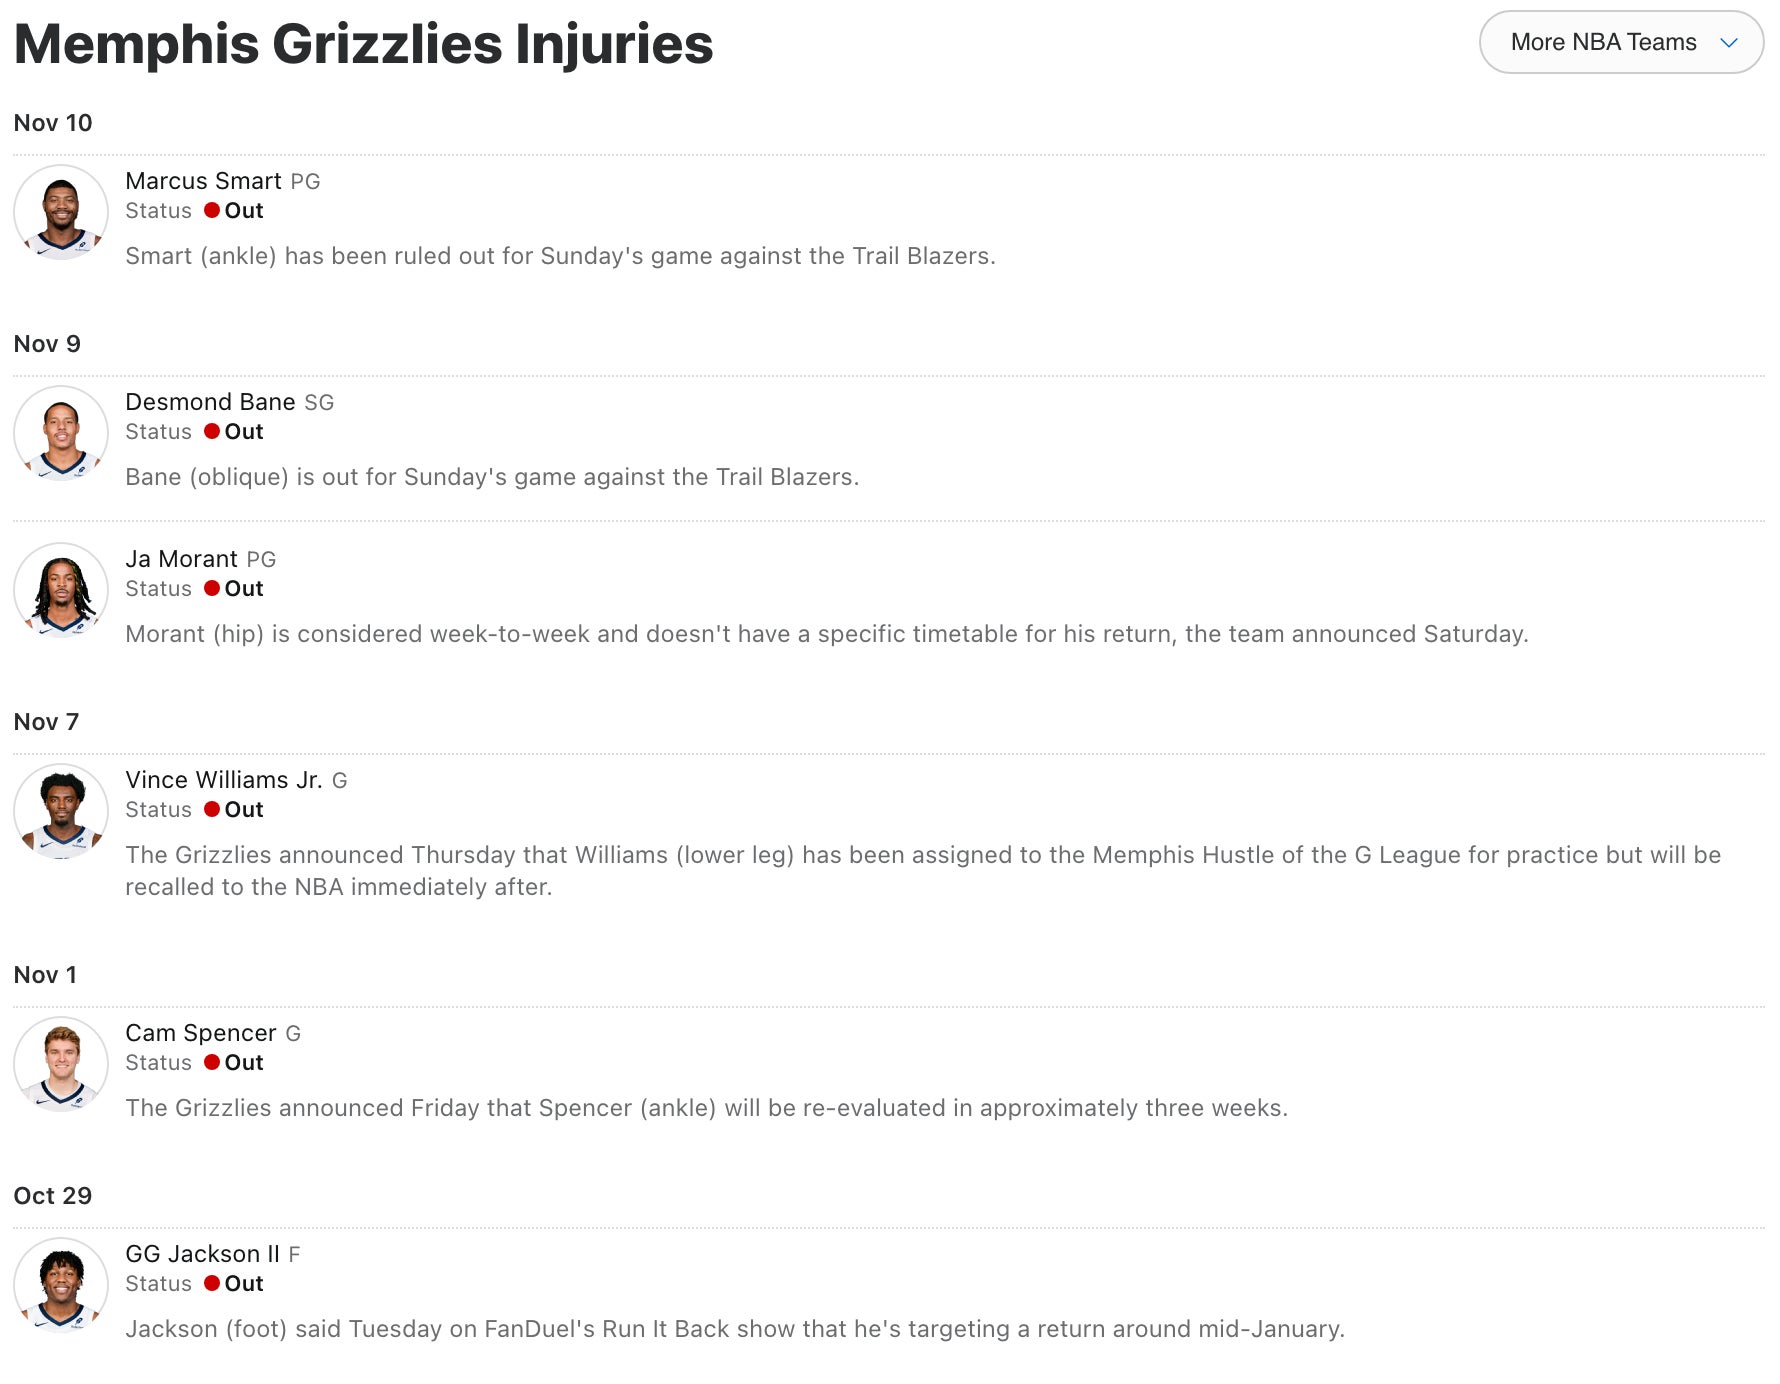Click the red Out indicator for Marcus Smart

(x=212, y=211)
